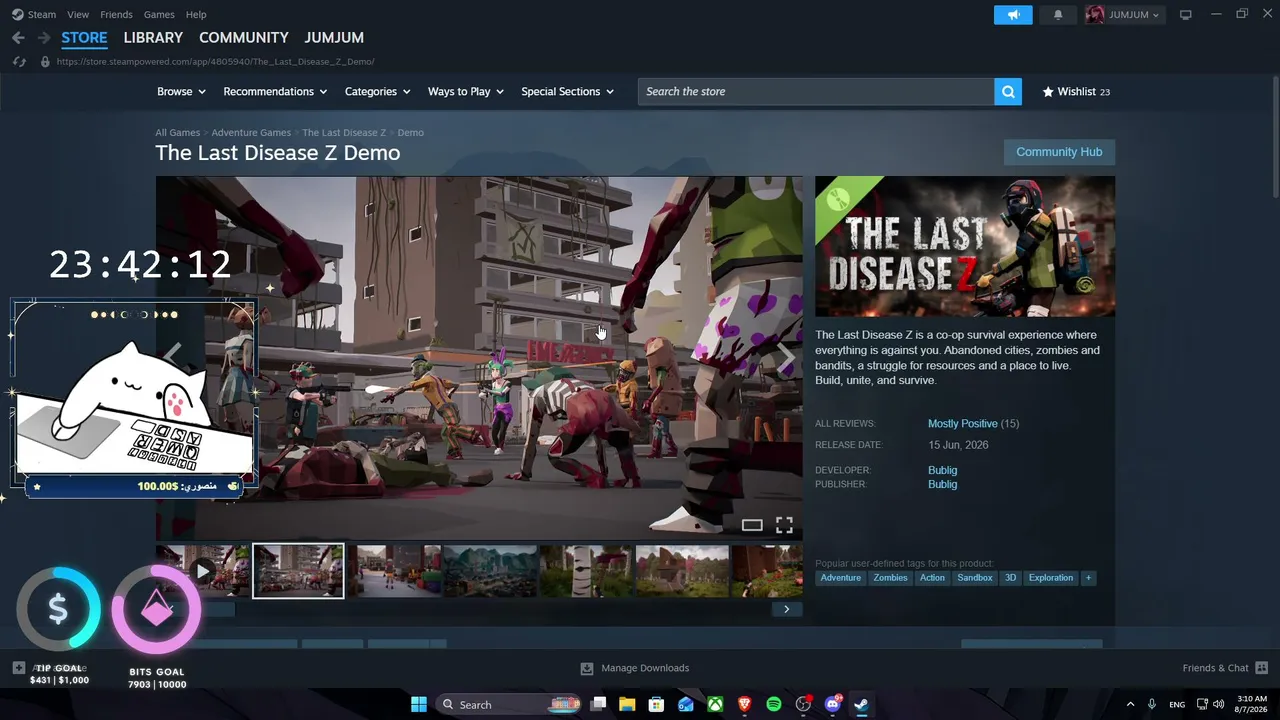The image size is (1280, 720).
Task: Expand the Recommendations dropdown
Action: tap(275, 92)
